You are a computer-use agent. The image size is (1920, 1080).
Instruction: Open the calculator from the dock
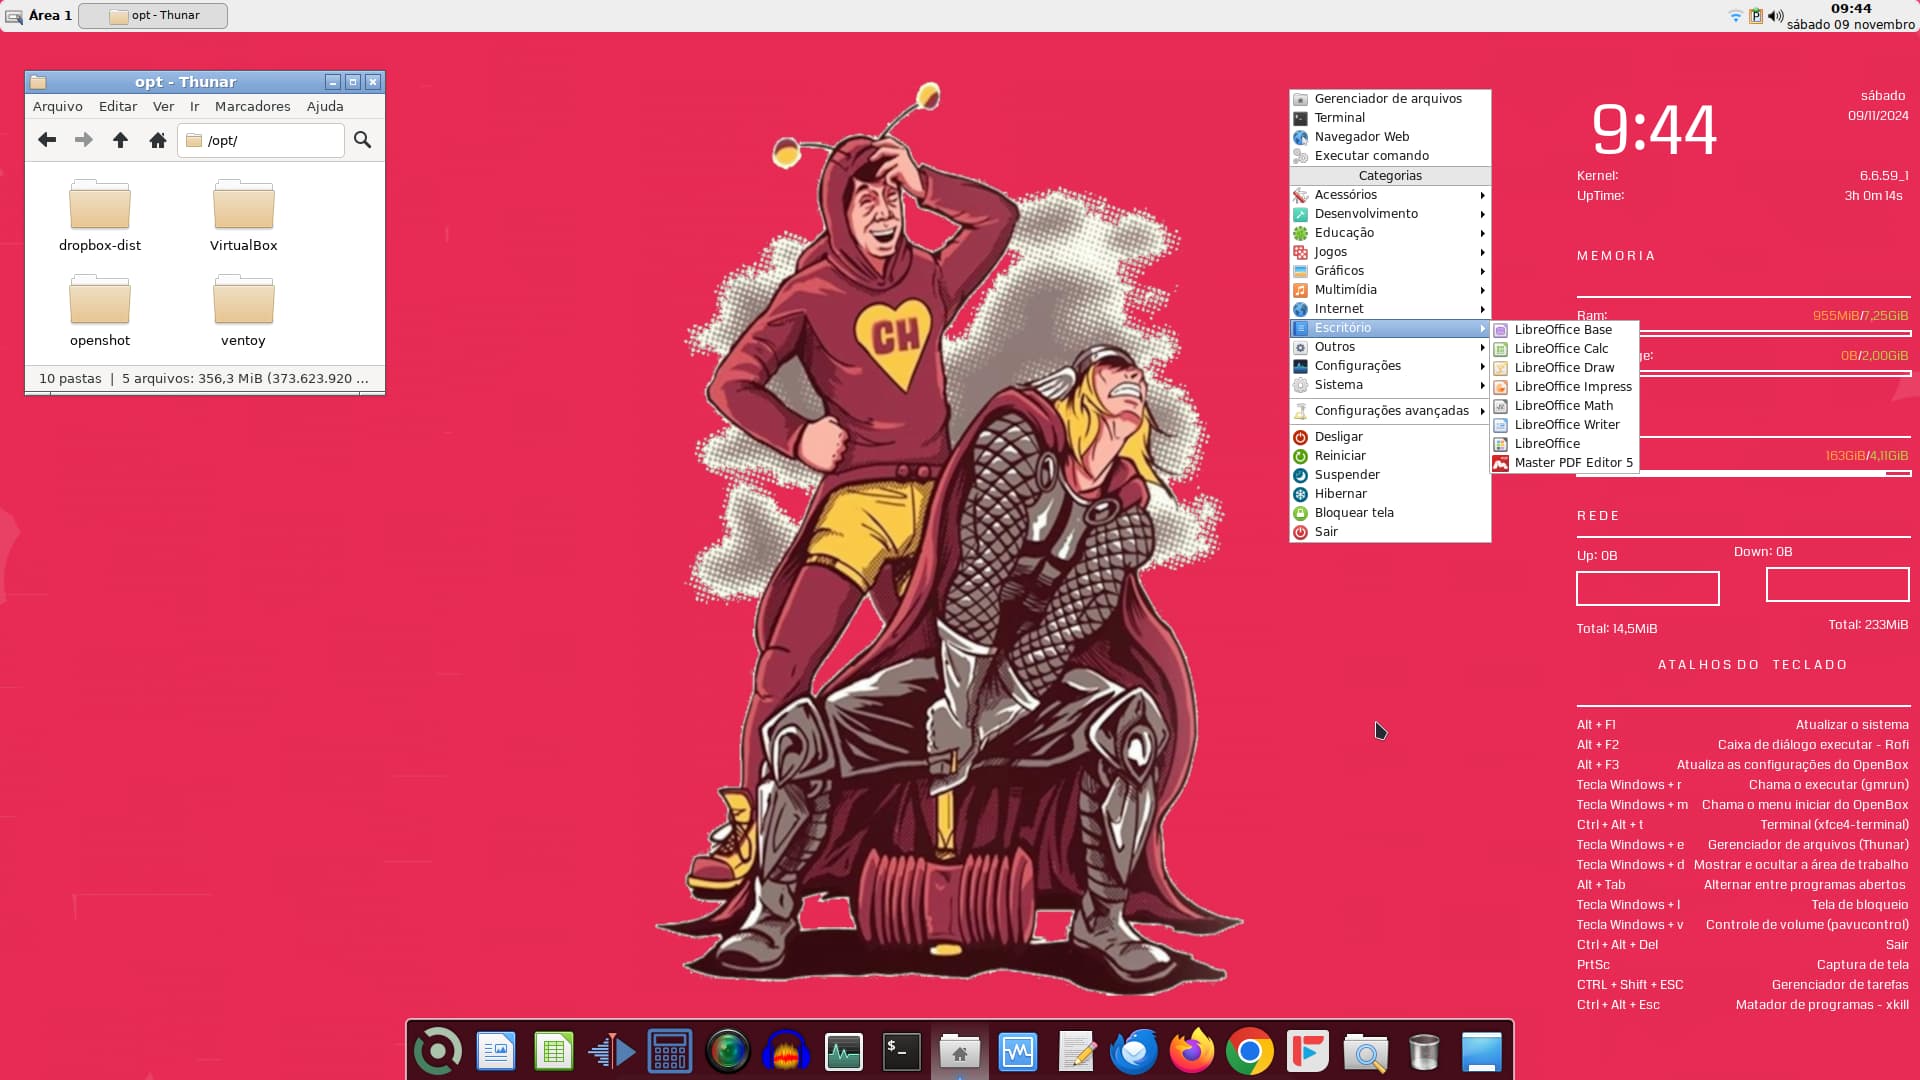(x=669, y=1052)
